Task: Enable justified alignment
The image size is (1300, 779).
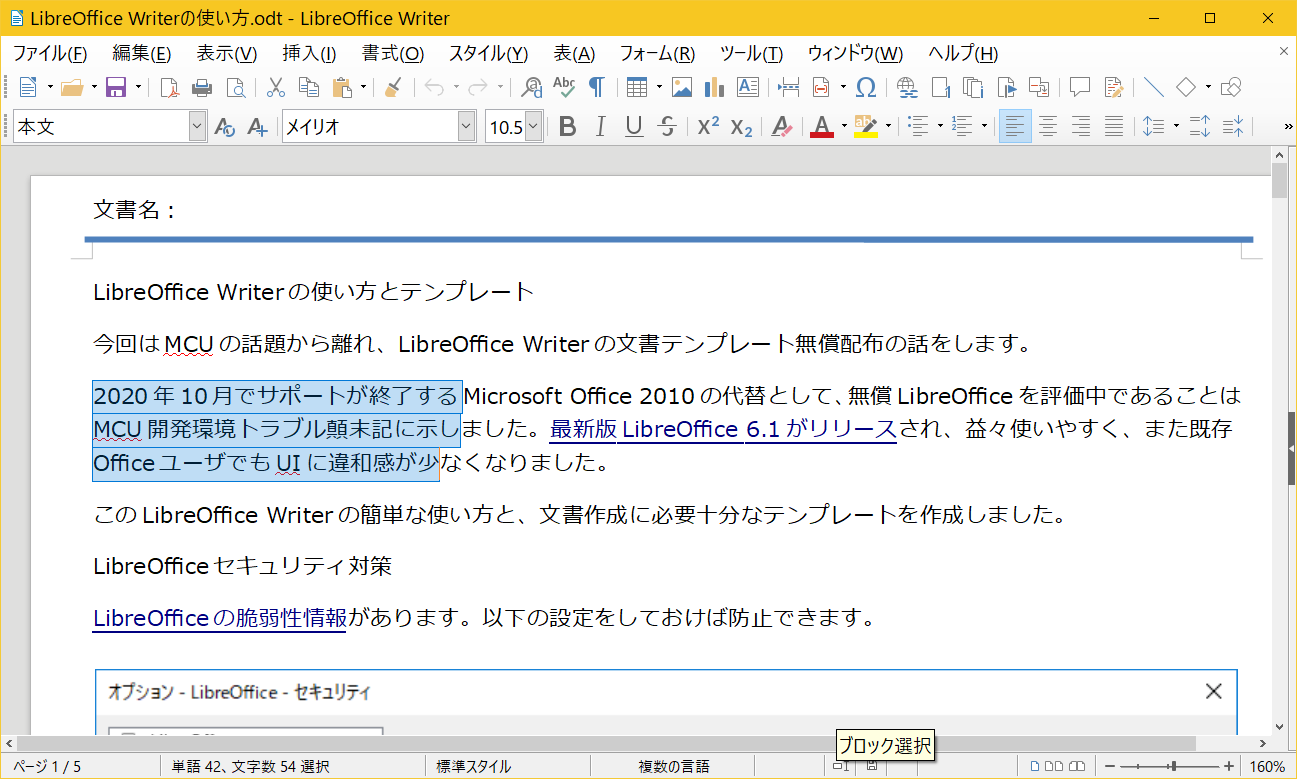Action: (1114, 127)
